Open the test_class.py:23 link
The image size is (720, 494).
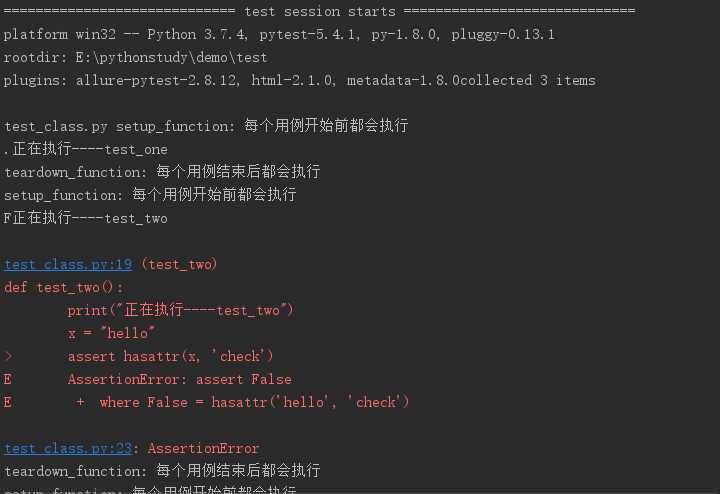(68, 448)
